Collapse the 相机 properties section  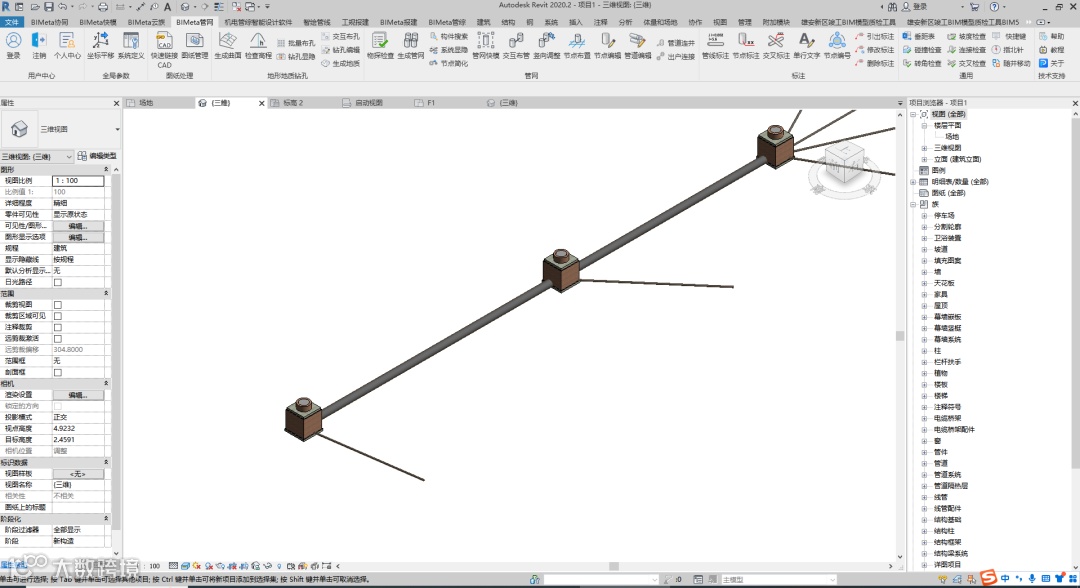click(106, 384)
